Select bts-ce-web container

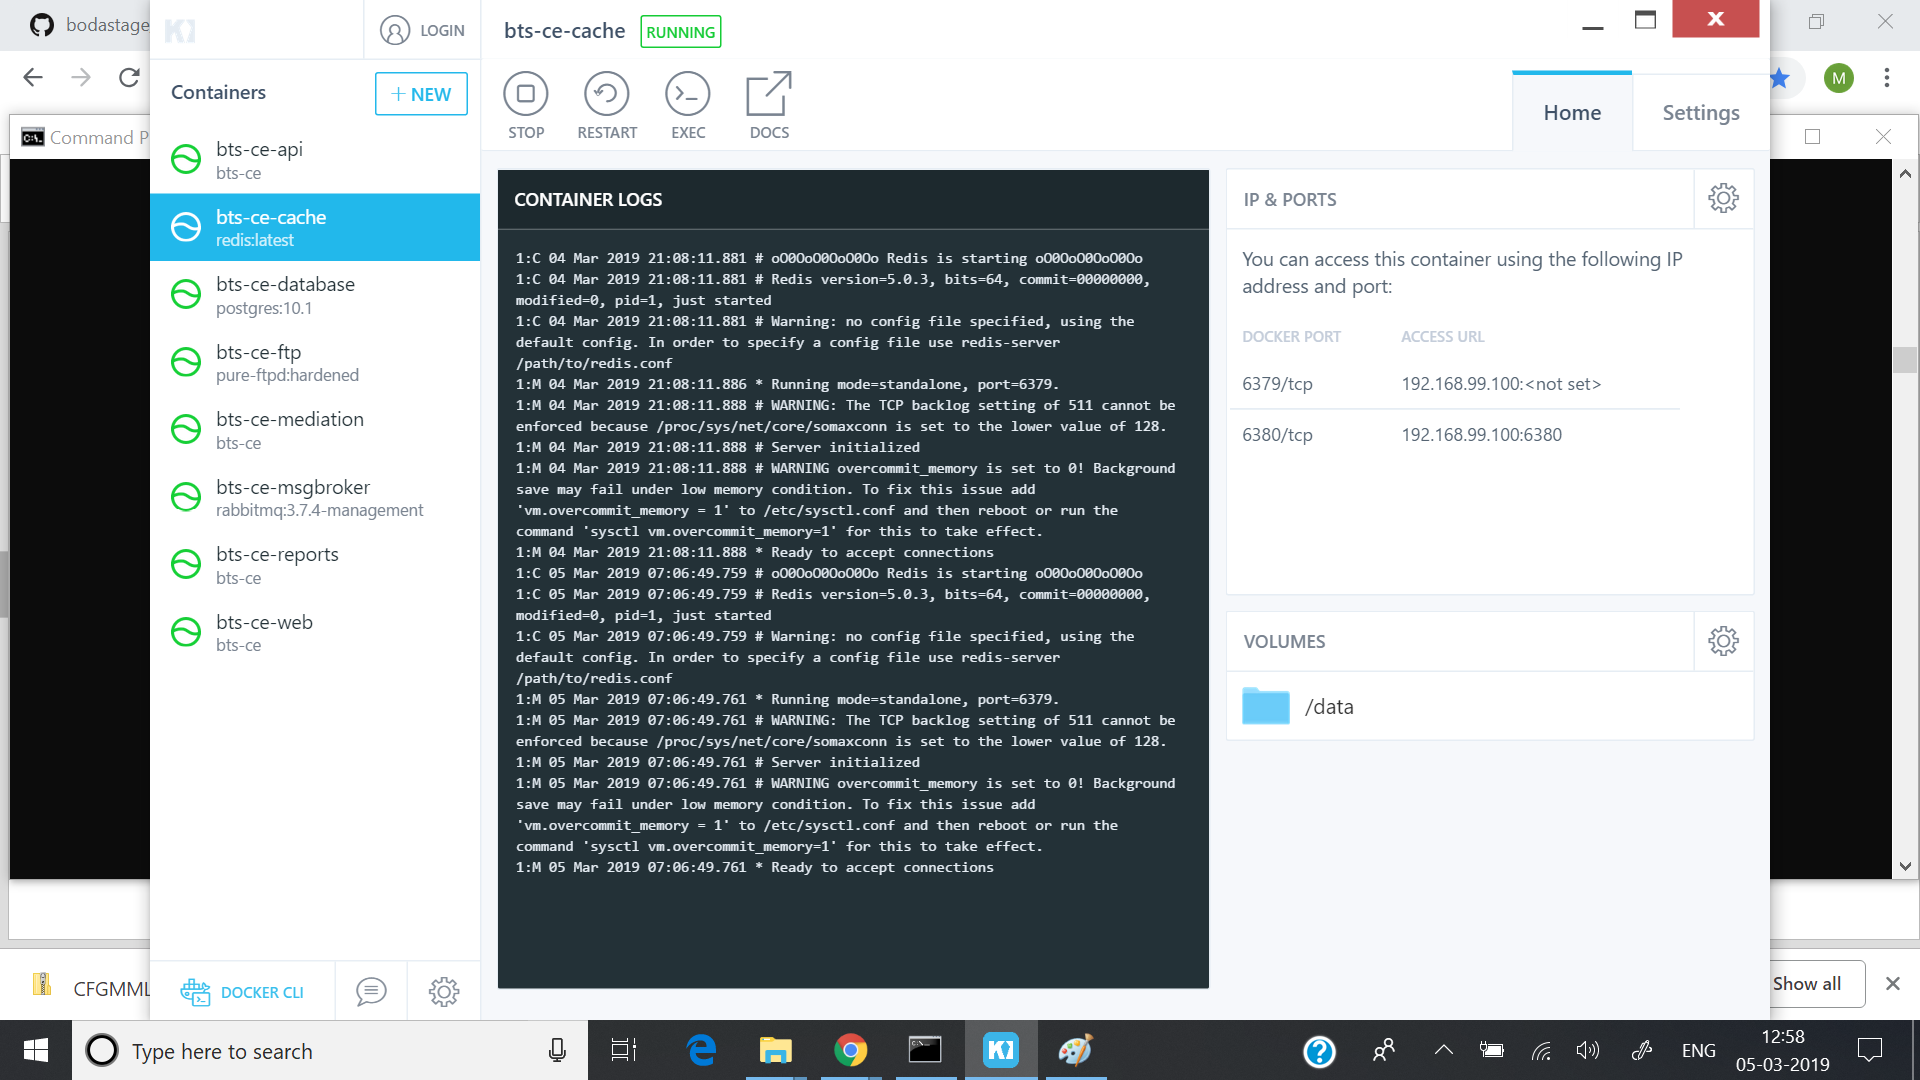[x=315, y=632]
